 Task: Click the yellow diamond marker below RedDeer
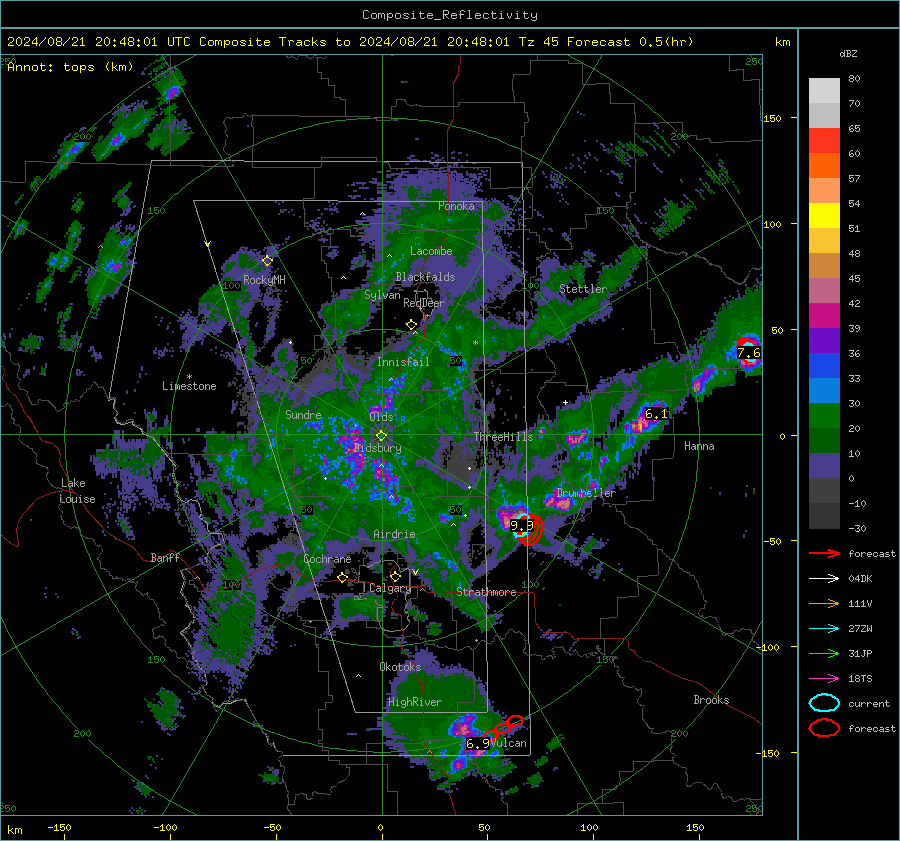click(x=411, y=325)
